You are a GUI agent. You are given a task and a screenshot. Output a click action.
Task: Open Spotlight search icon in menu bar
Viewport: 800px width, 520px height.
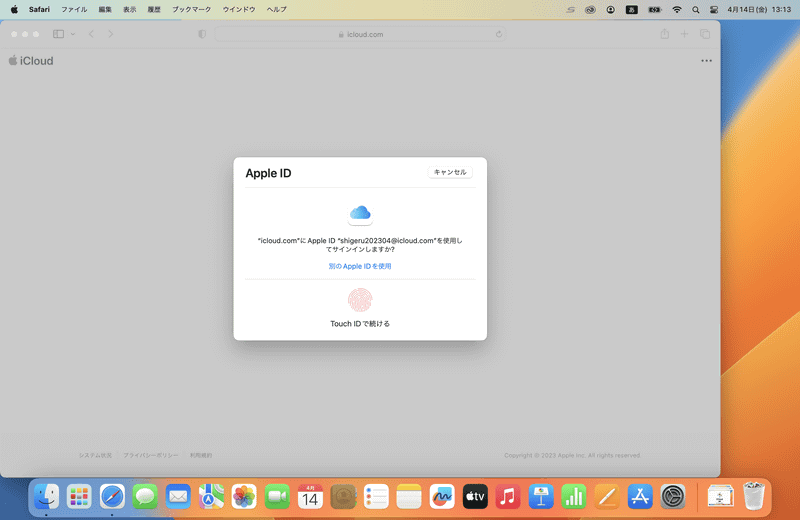(x=695, y=9)
